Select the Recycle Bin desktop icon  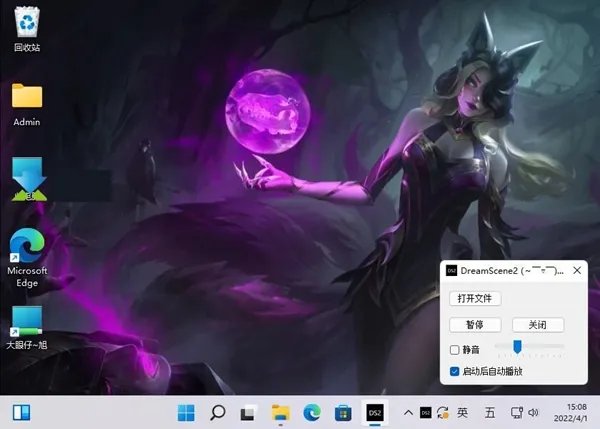pos(27,24)
